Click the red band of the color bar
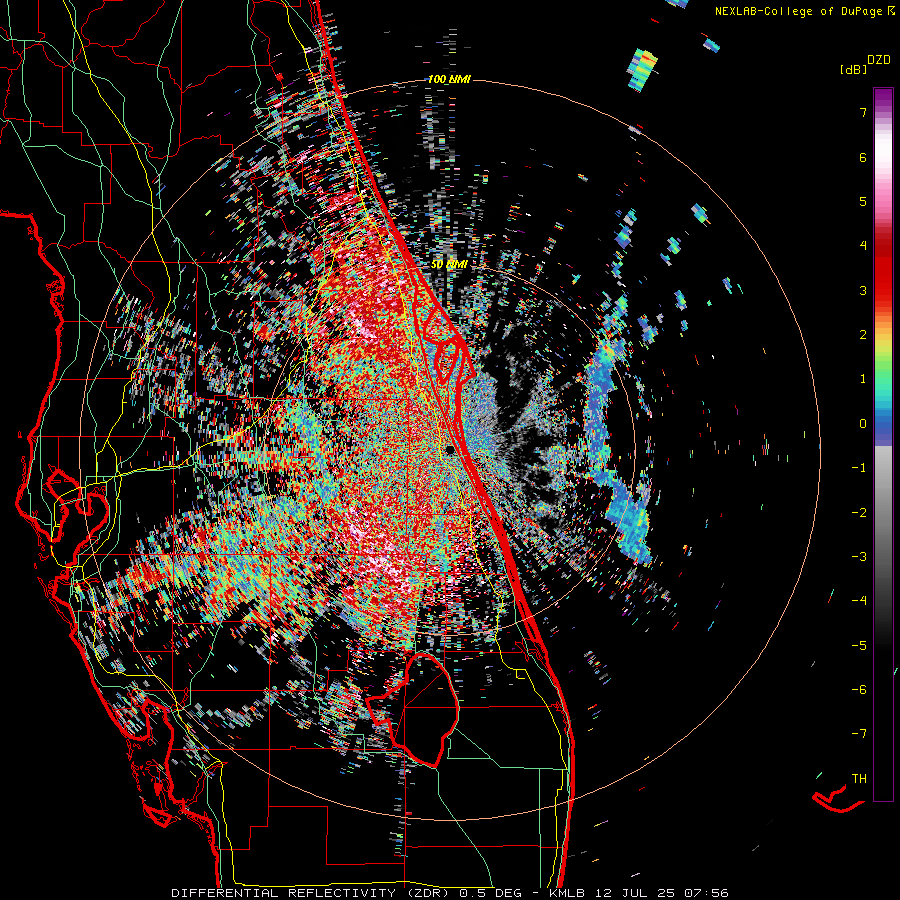 pos(883,270)
